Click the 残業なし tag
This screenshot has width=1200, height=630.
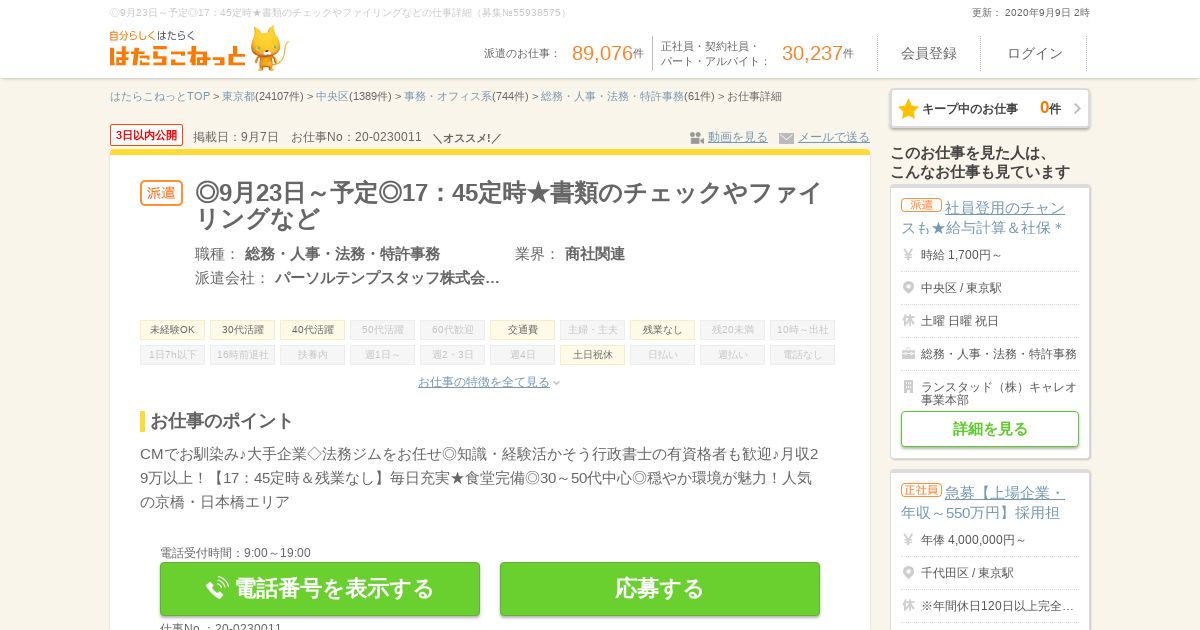(662, 330)
